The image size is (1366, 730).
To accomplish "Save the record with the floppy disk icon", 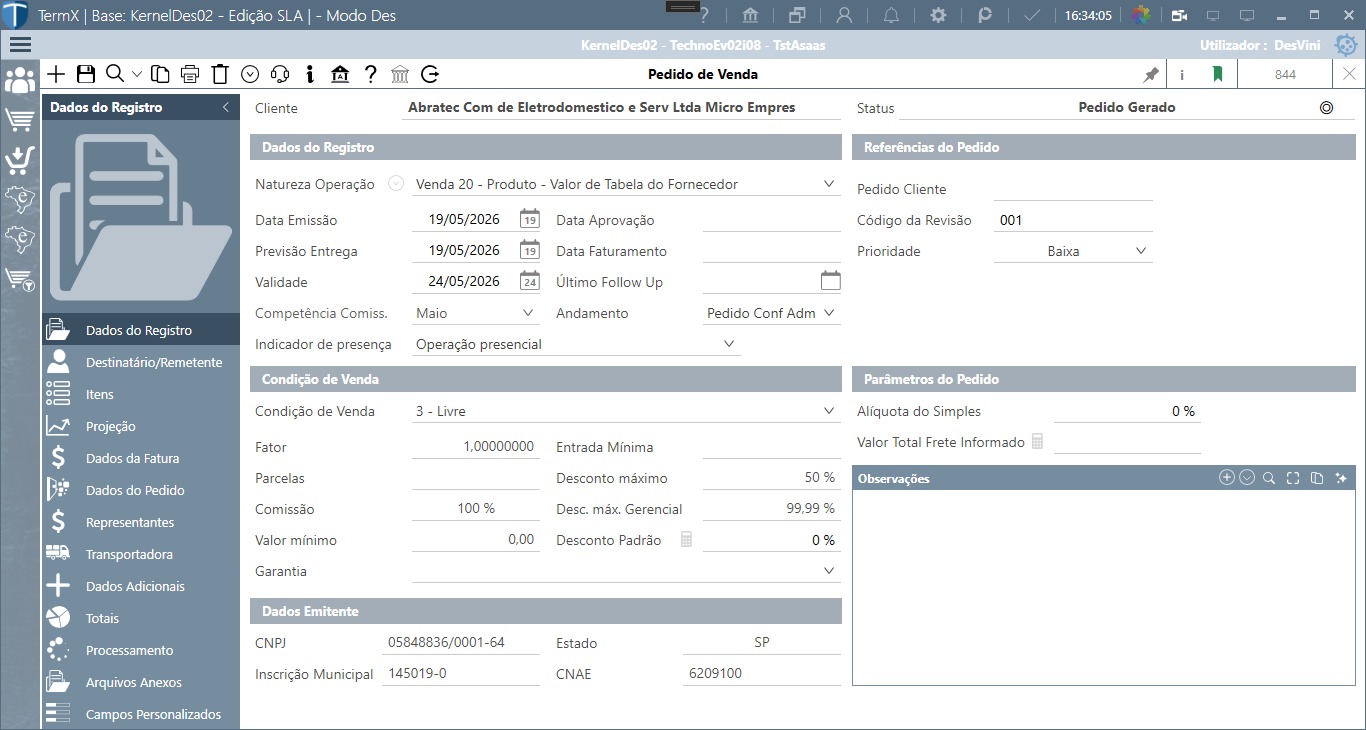I will (x=86, y=74).
